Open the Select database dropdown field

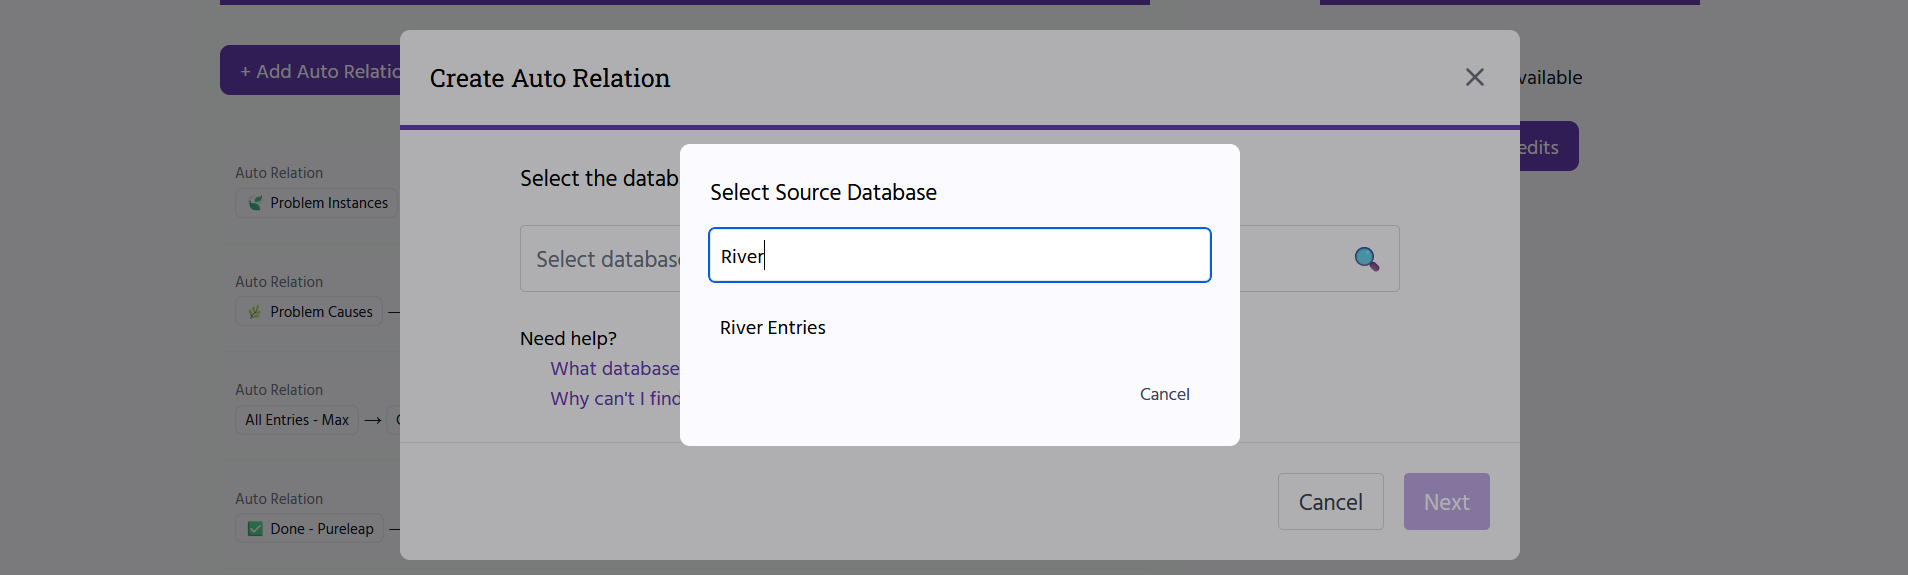click(600, 259)
